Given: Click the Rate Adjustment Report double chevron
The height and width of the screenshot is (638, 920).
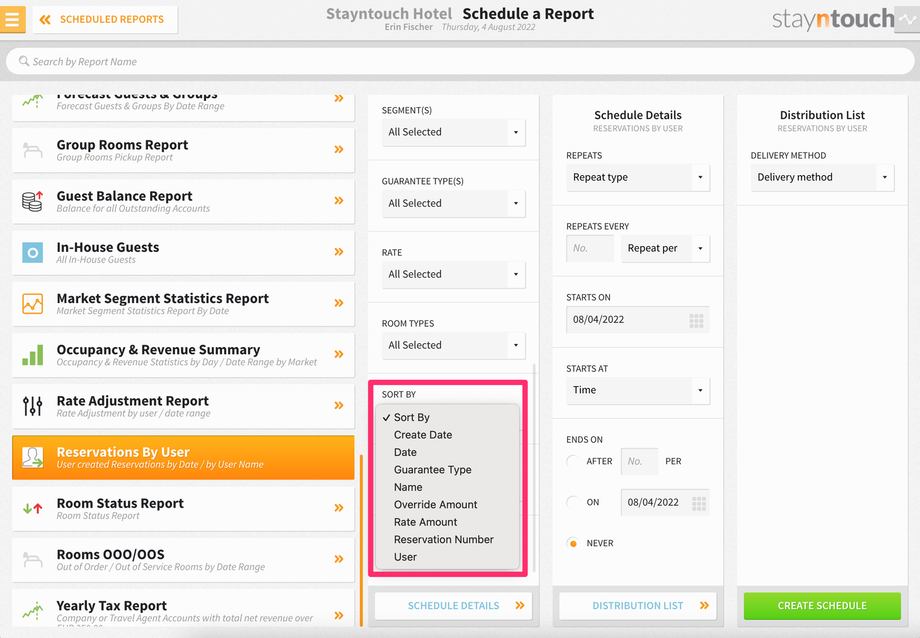Looking at the screenshot, I should click(339, 405).
